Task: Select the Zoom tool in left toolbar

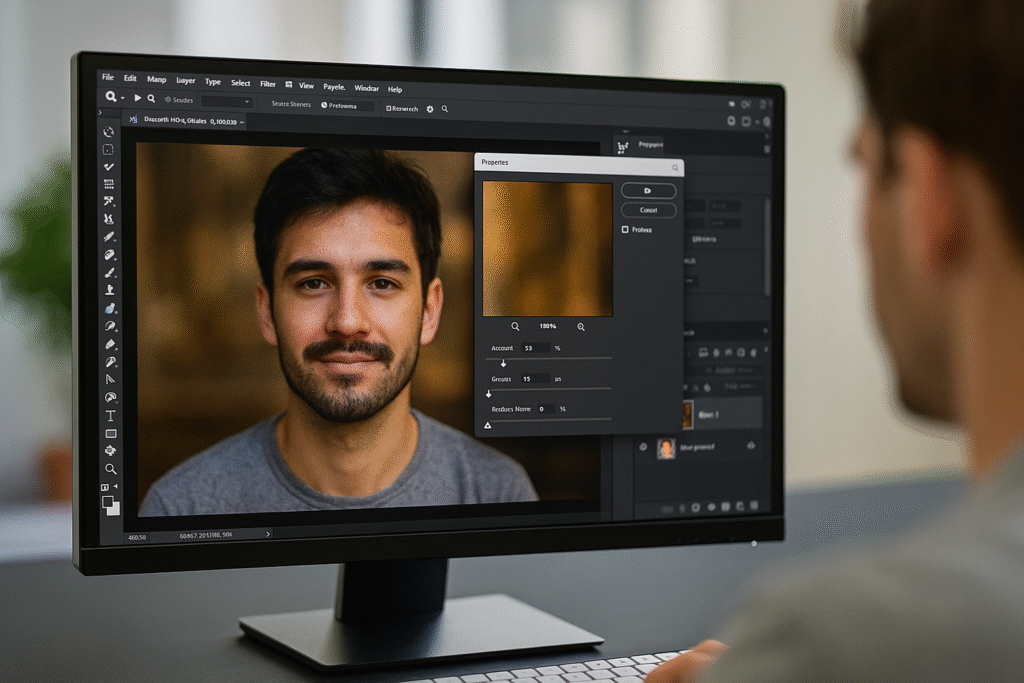Action: [x=110, y=468]
